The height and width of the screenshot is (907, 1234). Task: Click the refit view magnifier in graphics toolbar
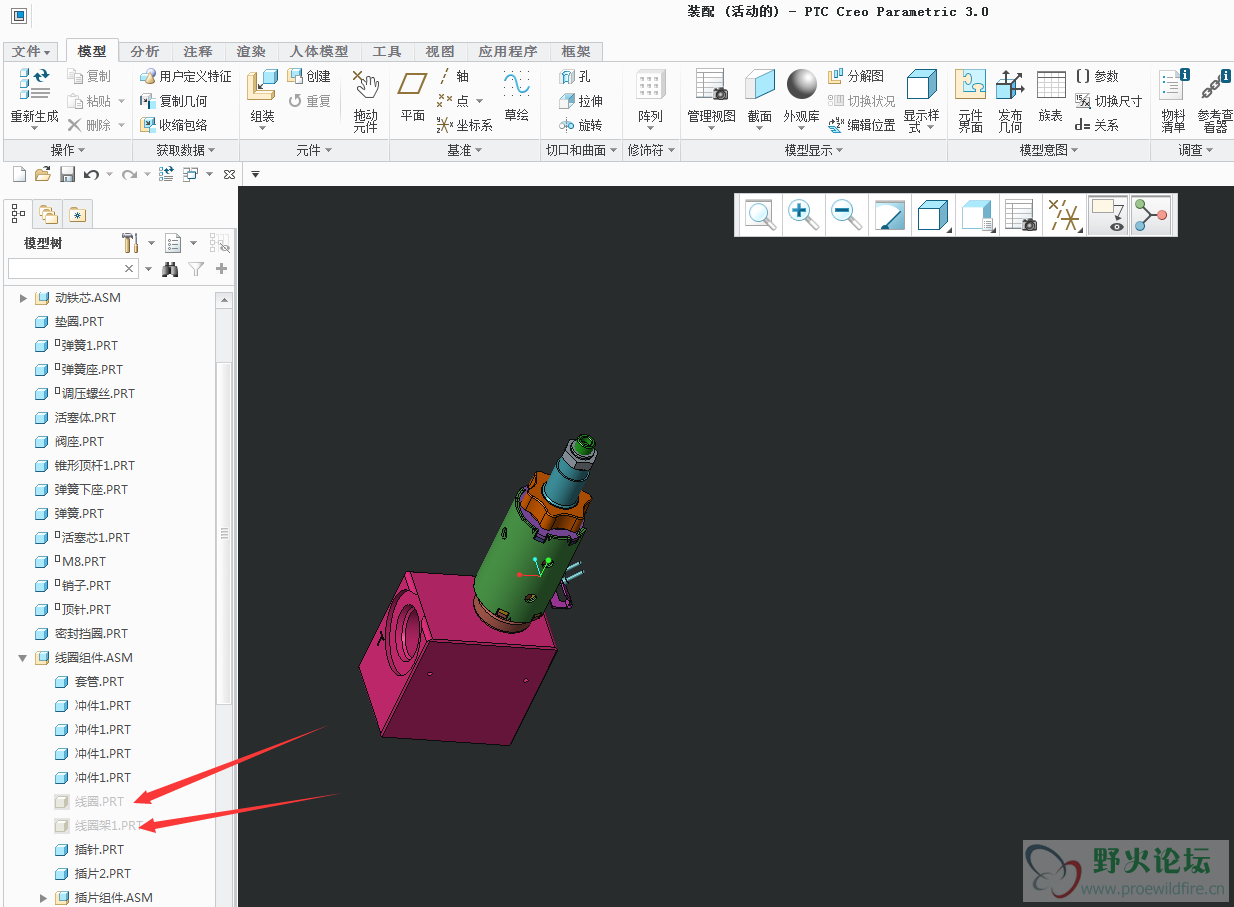760,215
